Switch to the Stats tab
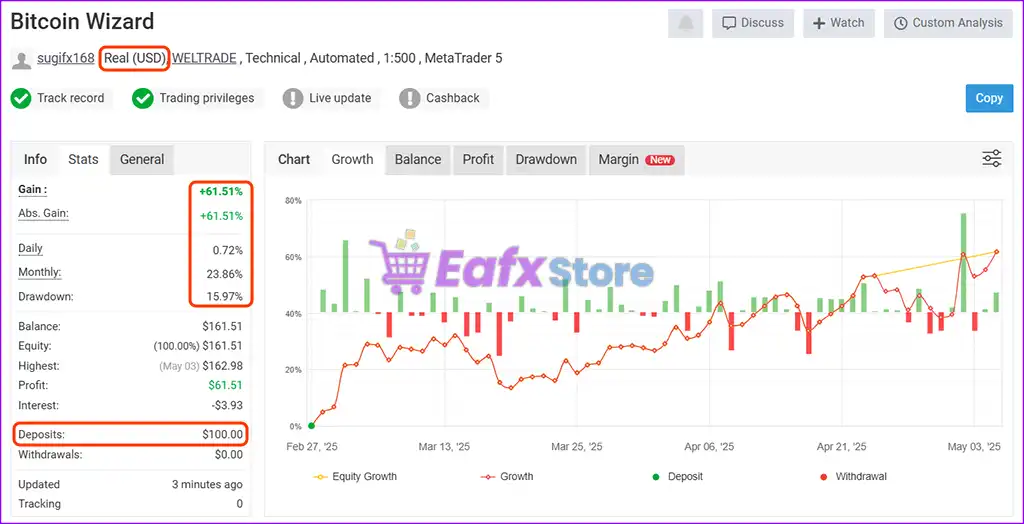1024x524 pixels. point(84,159)
